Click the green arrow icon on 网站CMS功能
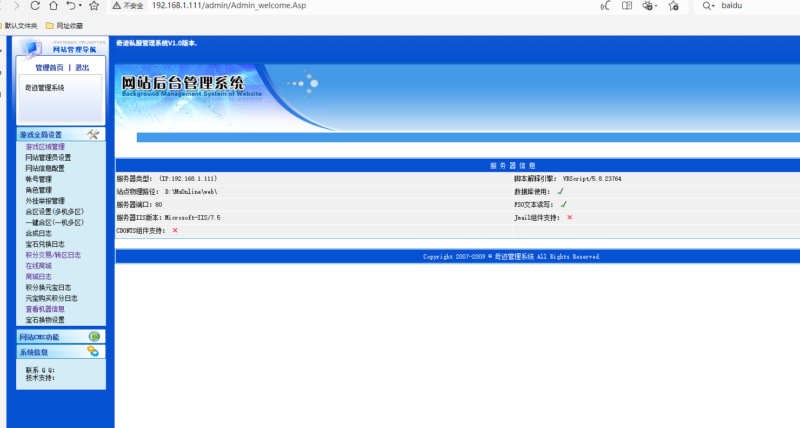Viewport: 800px width, 428px height. pyautogui.click(x=94, y=337)
